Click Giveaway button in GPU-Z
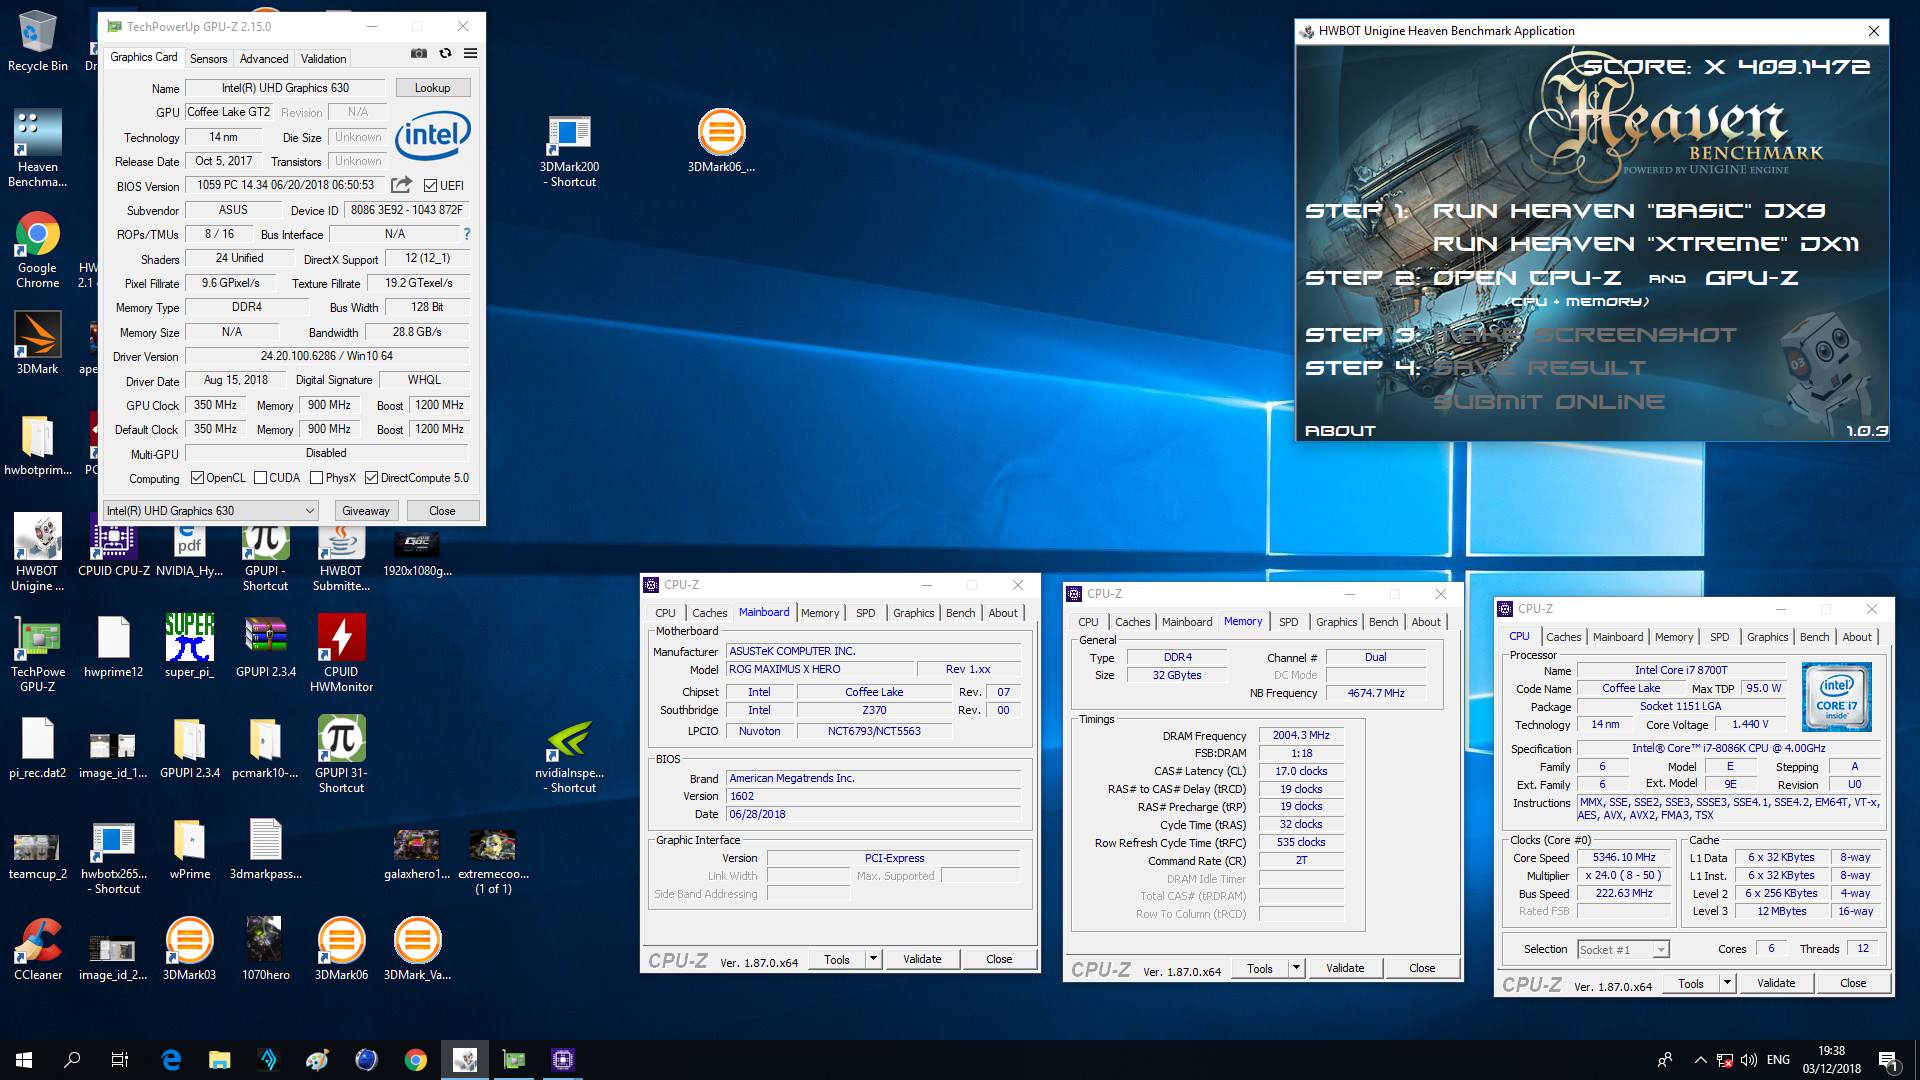The image size is (1920, 1080). point(366,511)
